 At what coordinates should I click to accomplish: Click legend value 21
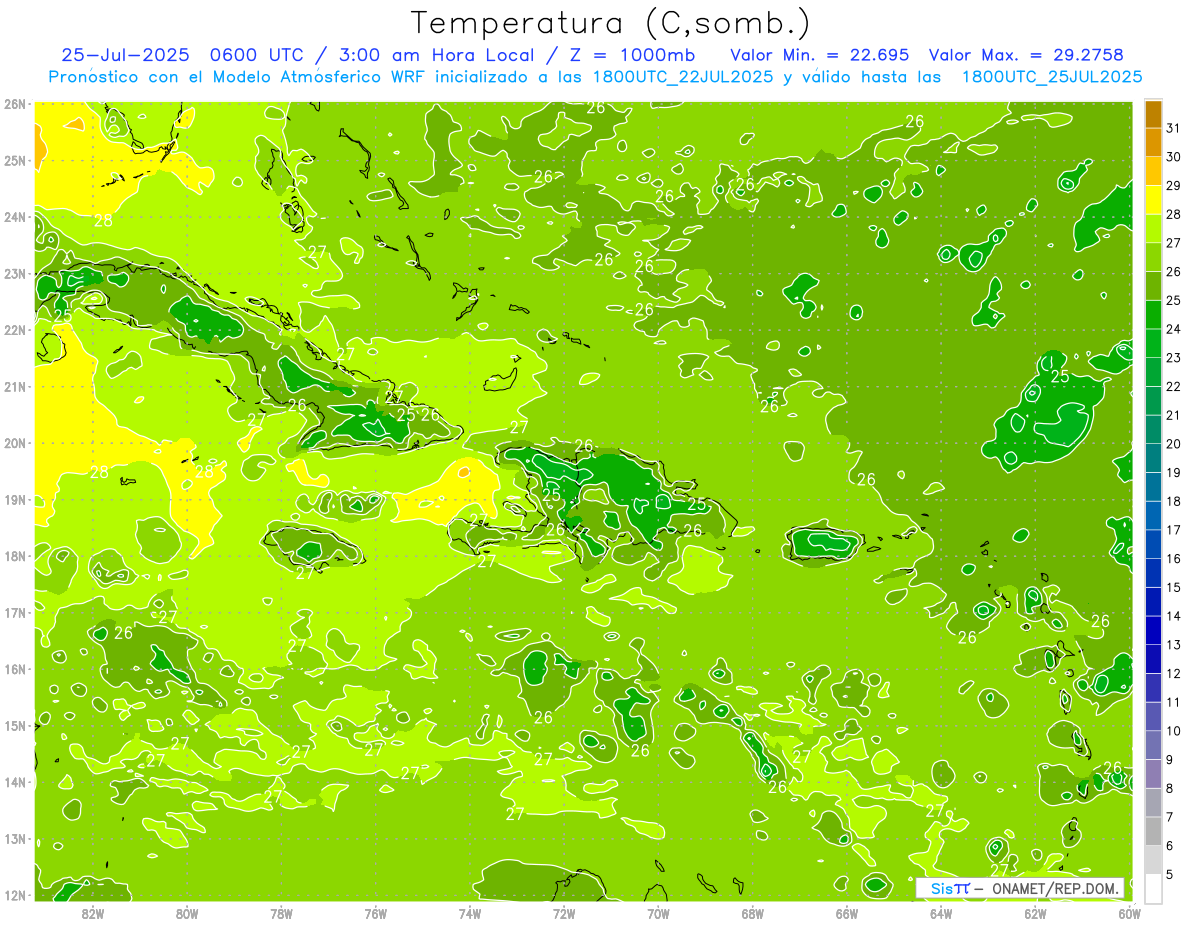point(1174,415)
